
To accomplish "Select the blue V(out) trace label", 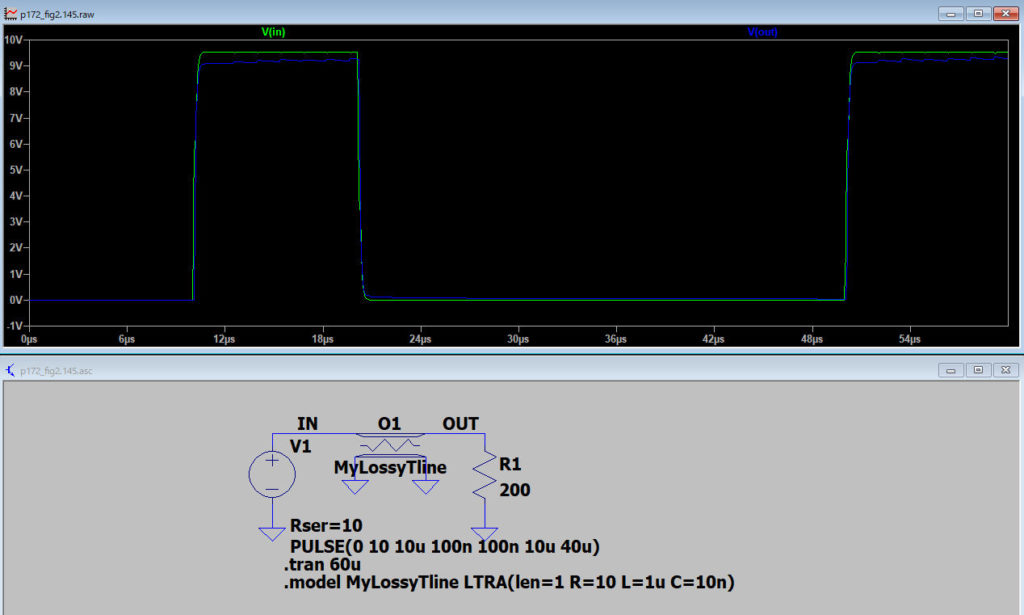I will 762,32.
